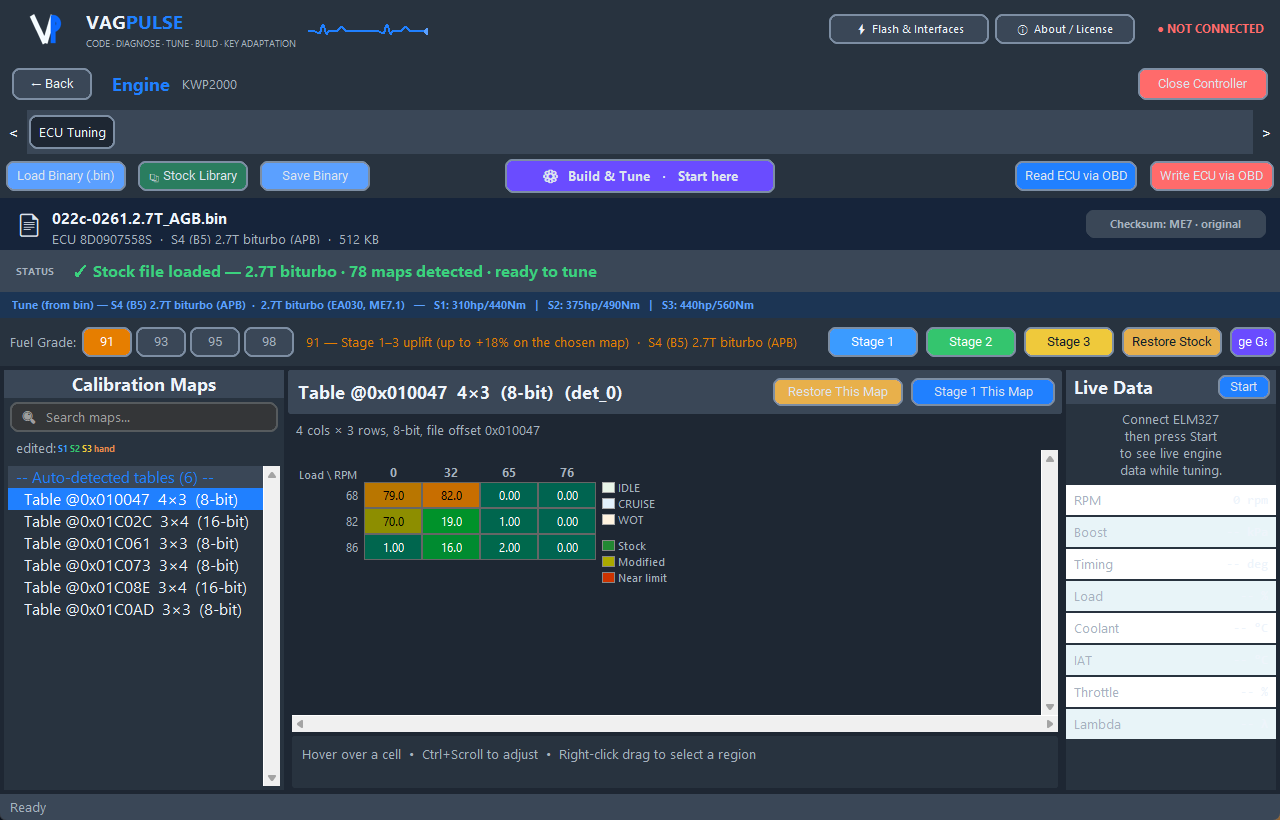Select Table @0x01C061 3×3 (8-bit)
Viewport: 1280px width, 820px height.
[135, 544]
